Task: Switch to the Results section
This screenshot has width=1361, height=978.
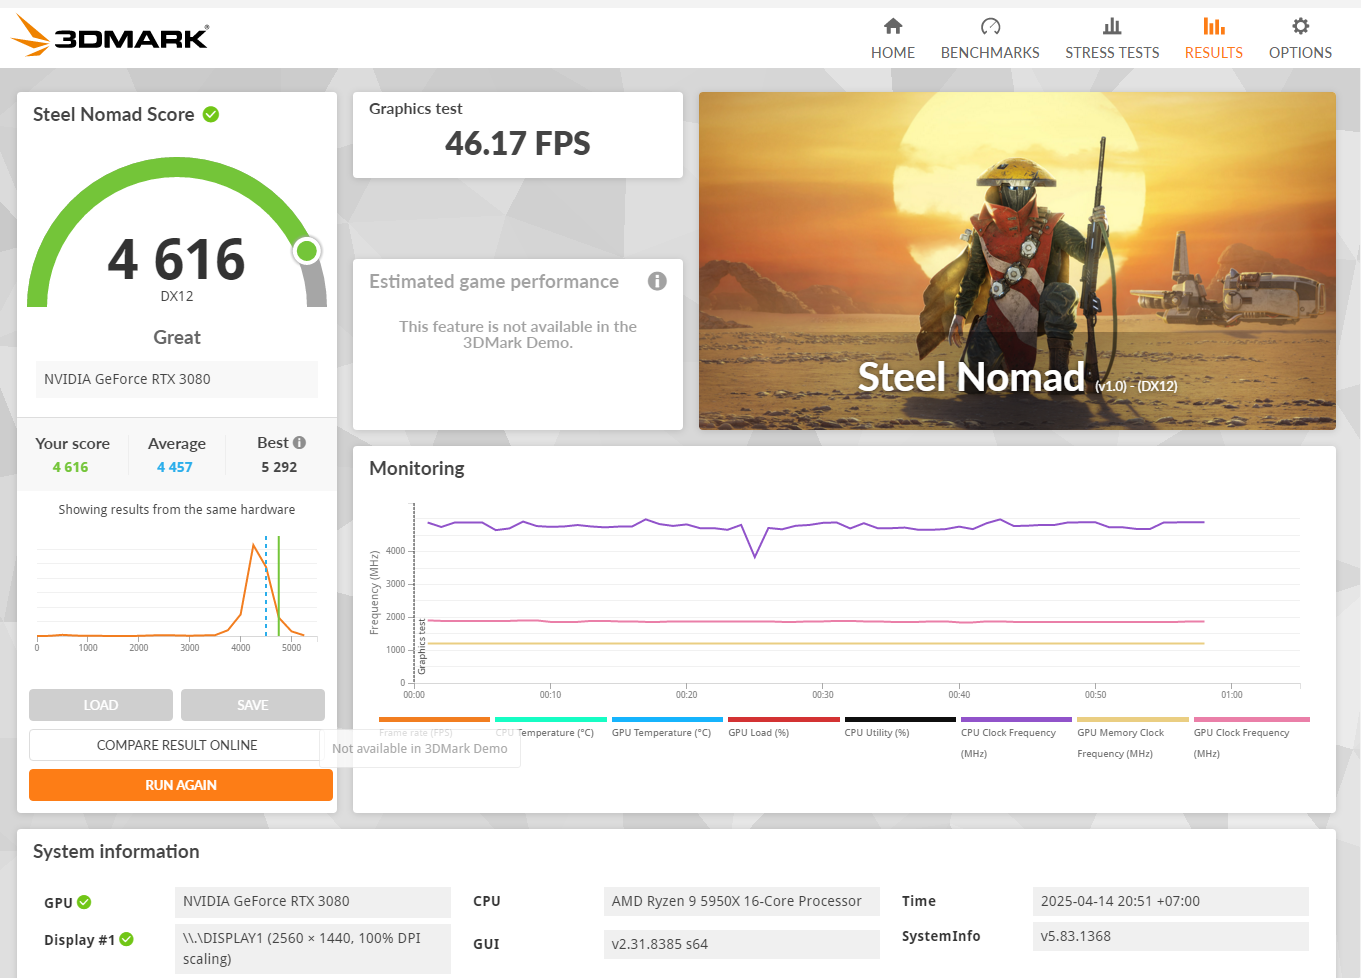Action: 1213,39
